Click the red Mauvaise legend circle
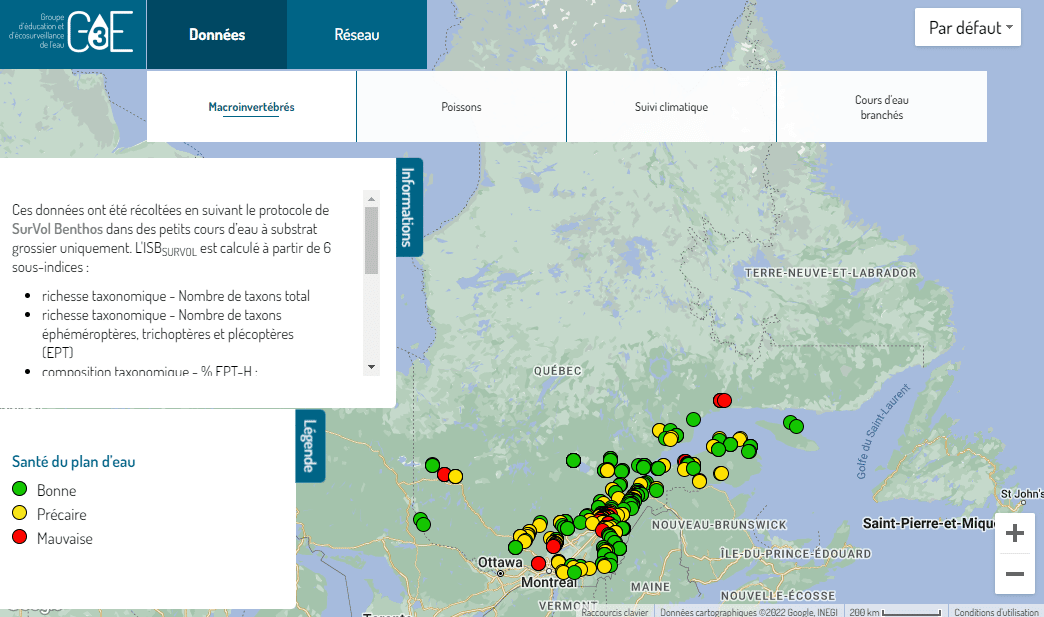The width and height of the screenshot is (1044, 617). (x=19, y=538)
